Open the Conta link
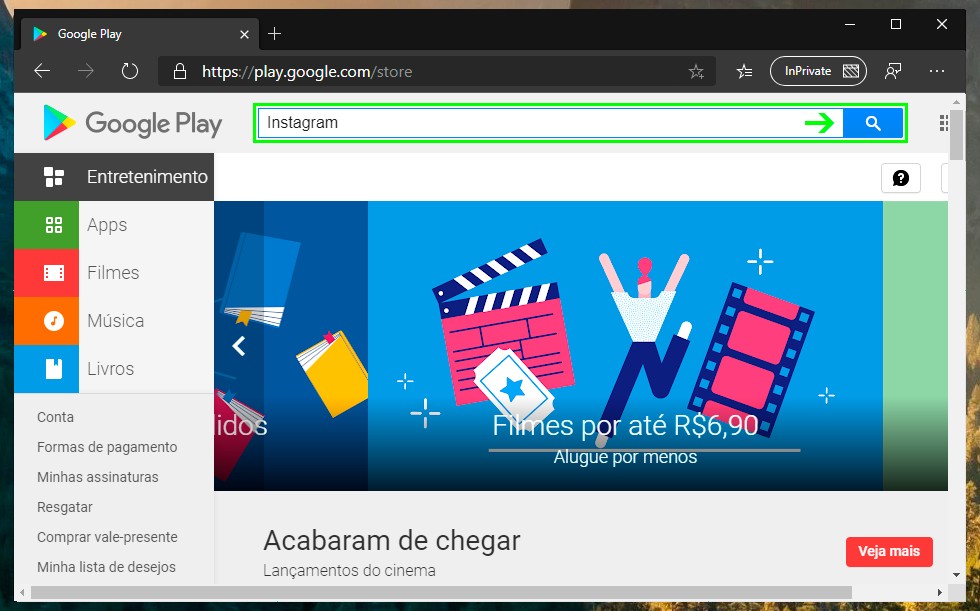Viewport: 980px width, 611px height. point(56,417)
